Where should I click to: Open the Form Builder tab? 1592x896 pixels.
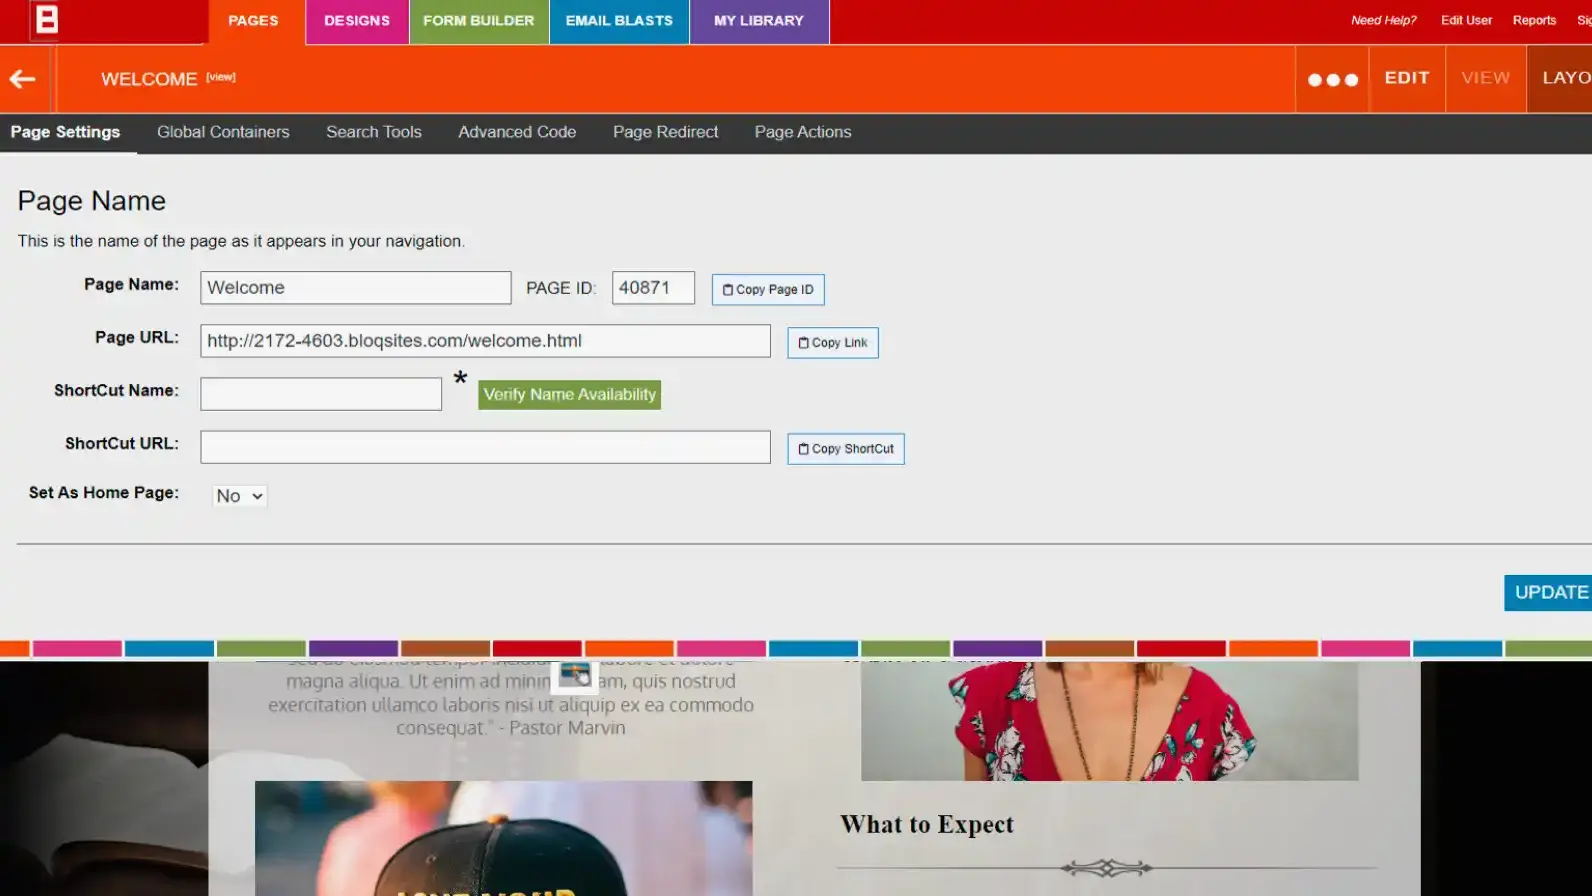(478, 21)
